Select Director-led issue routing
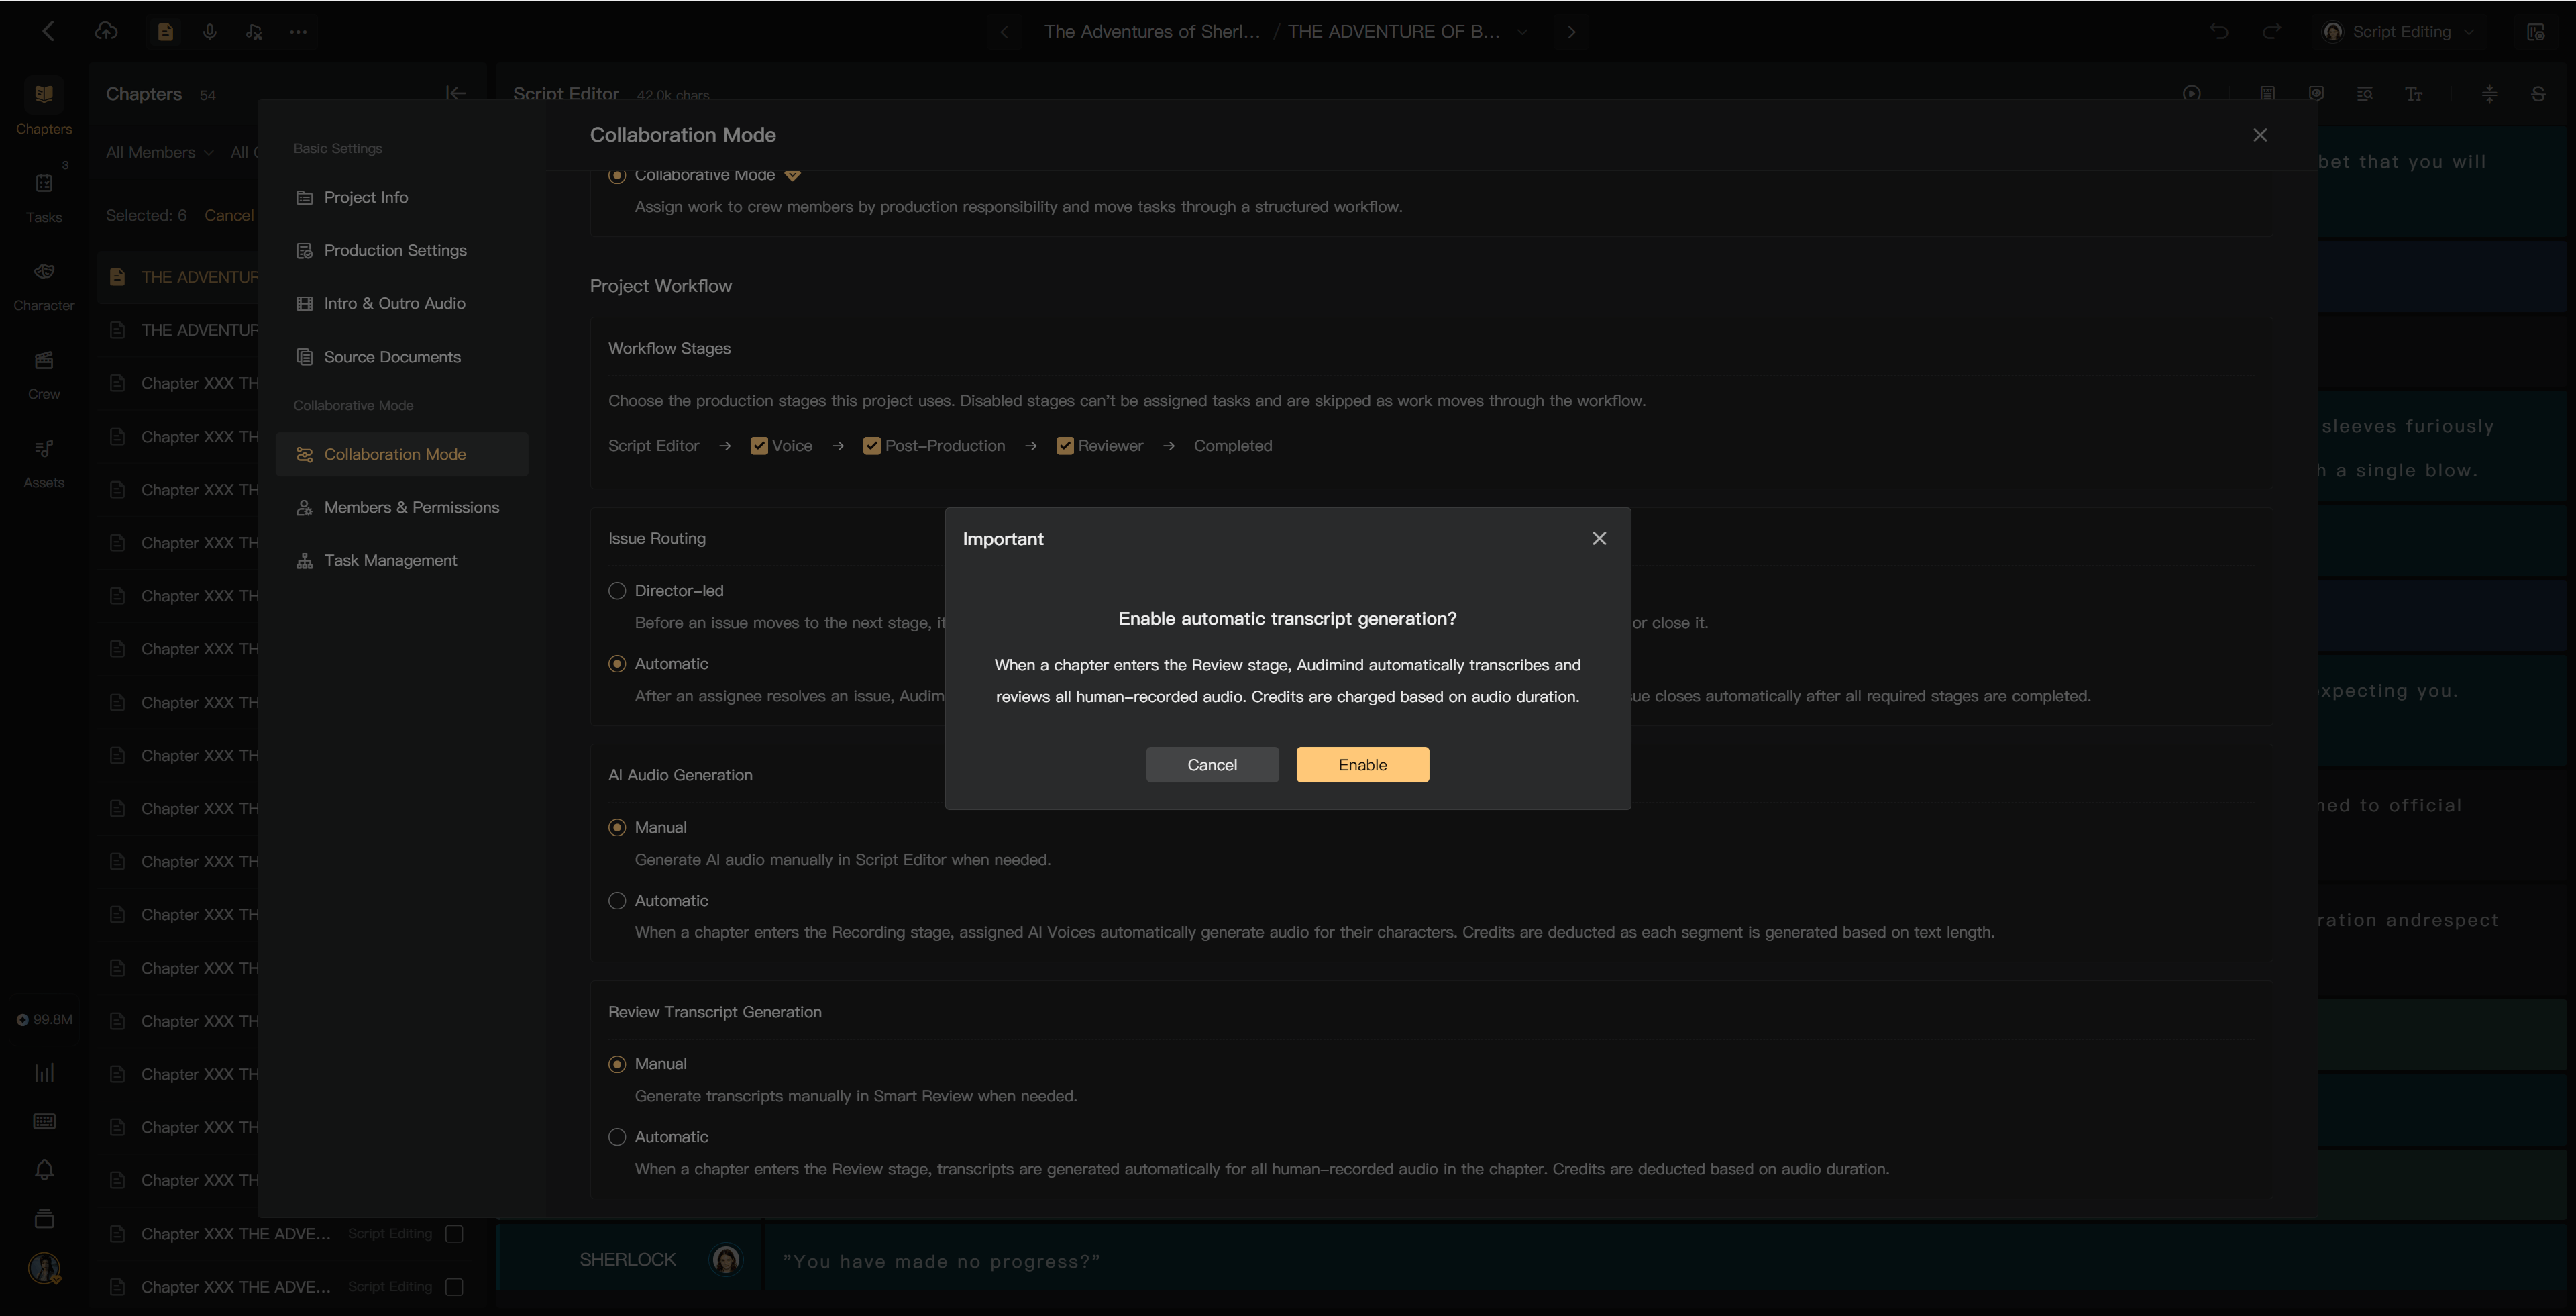 617,591
